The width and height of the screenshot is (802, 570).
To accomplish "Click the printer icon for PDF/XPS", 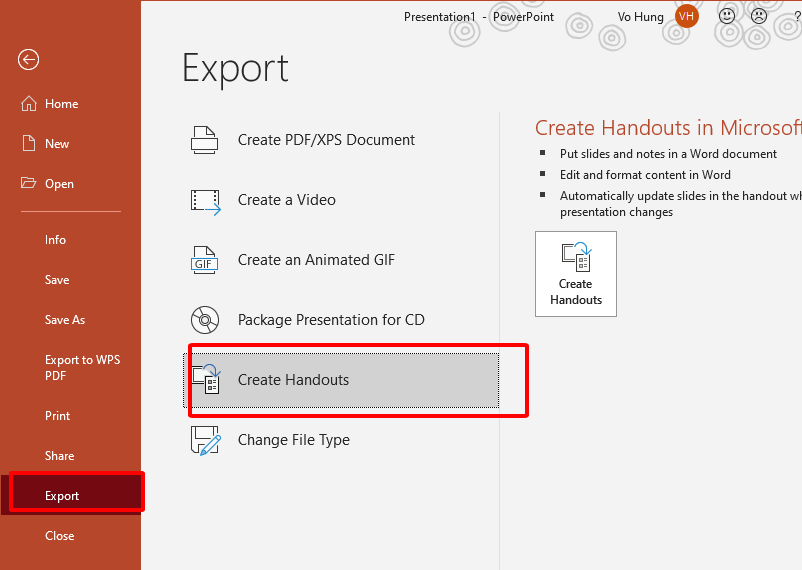I will pos(205,140).
